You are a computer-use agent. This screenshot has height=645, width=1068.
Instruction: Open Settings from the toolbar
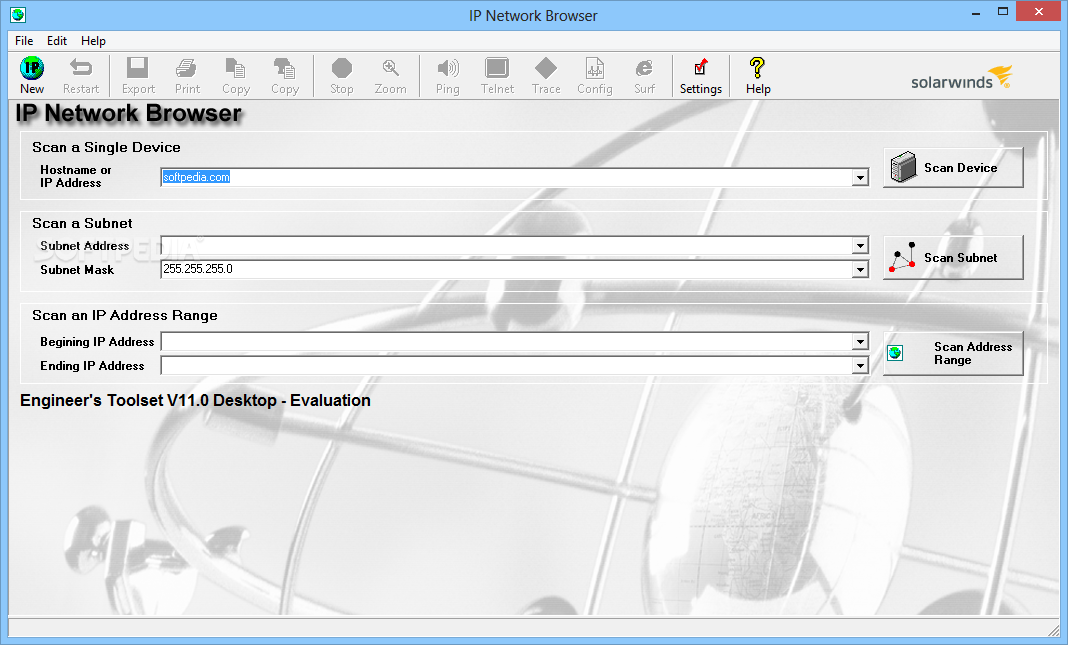point(701,76)
